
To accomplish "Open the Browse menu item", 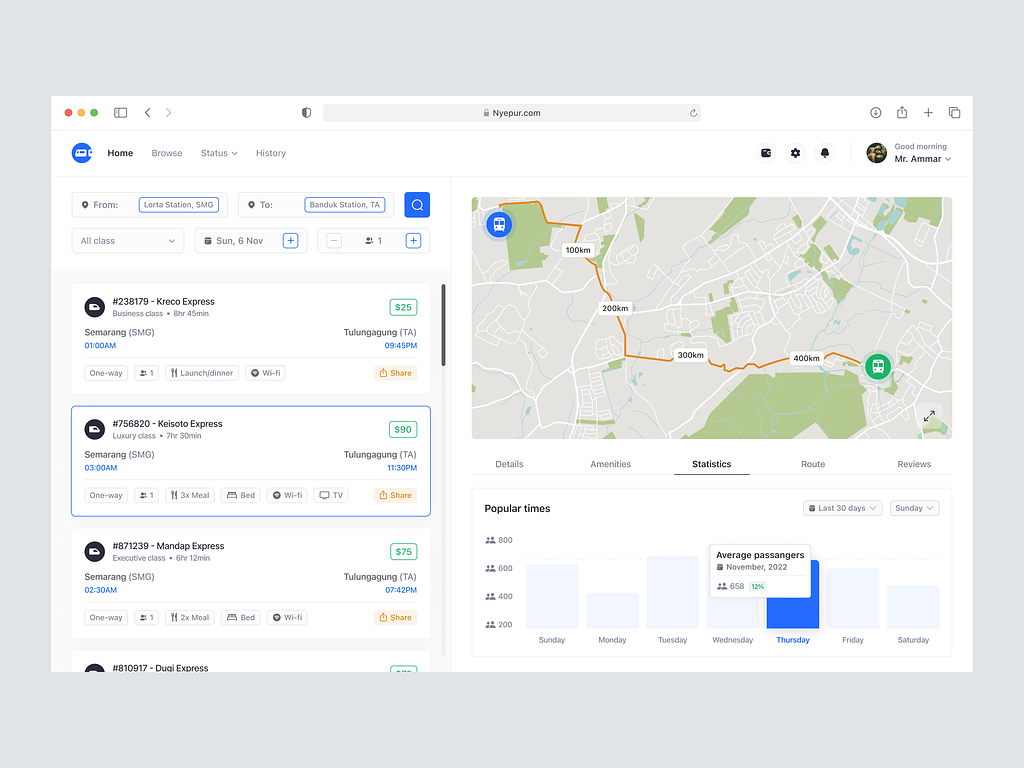I will click(167, 153).
